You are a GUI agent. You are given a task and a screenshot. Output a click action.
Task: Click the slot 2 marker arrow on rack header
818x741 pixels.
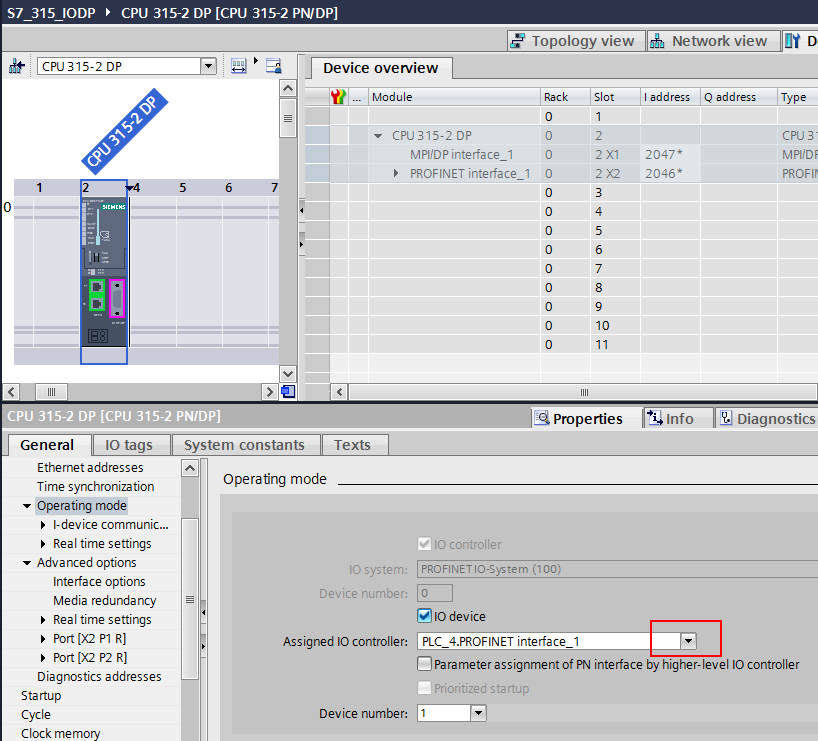[129, 188]
